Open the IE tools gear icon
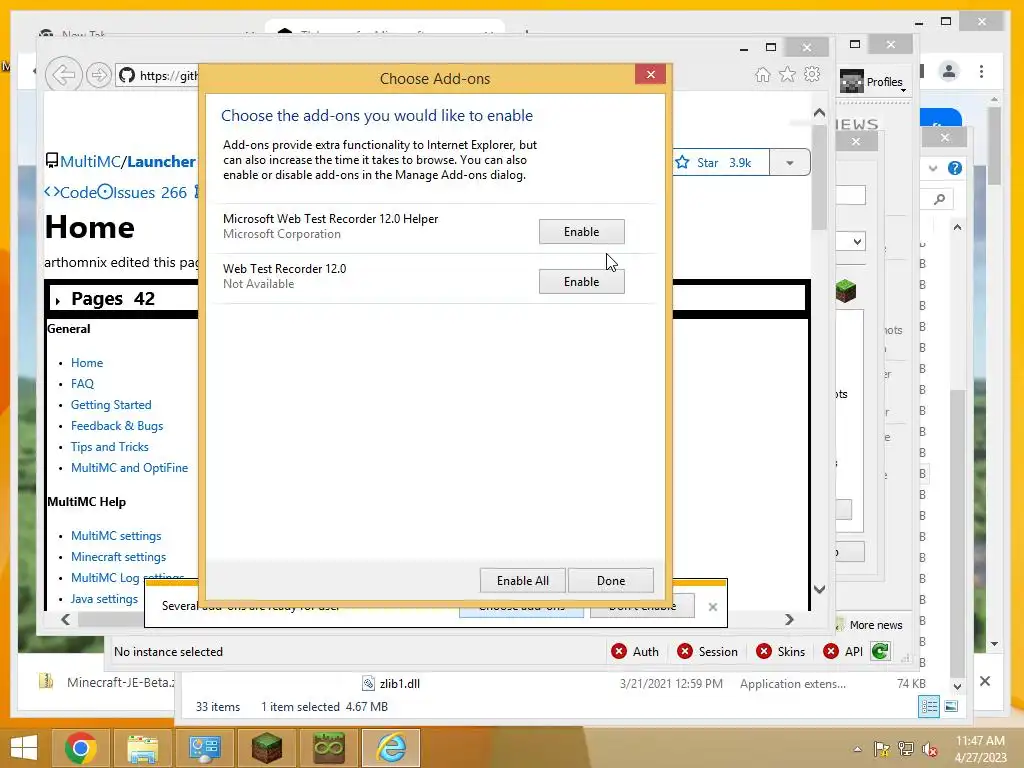Viewport: 1024px width, 768px height. point(812,74)
